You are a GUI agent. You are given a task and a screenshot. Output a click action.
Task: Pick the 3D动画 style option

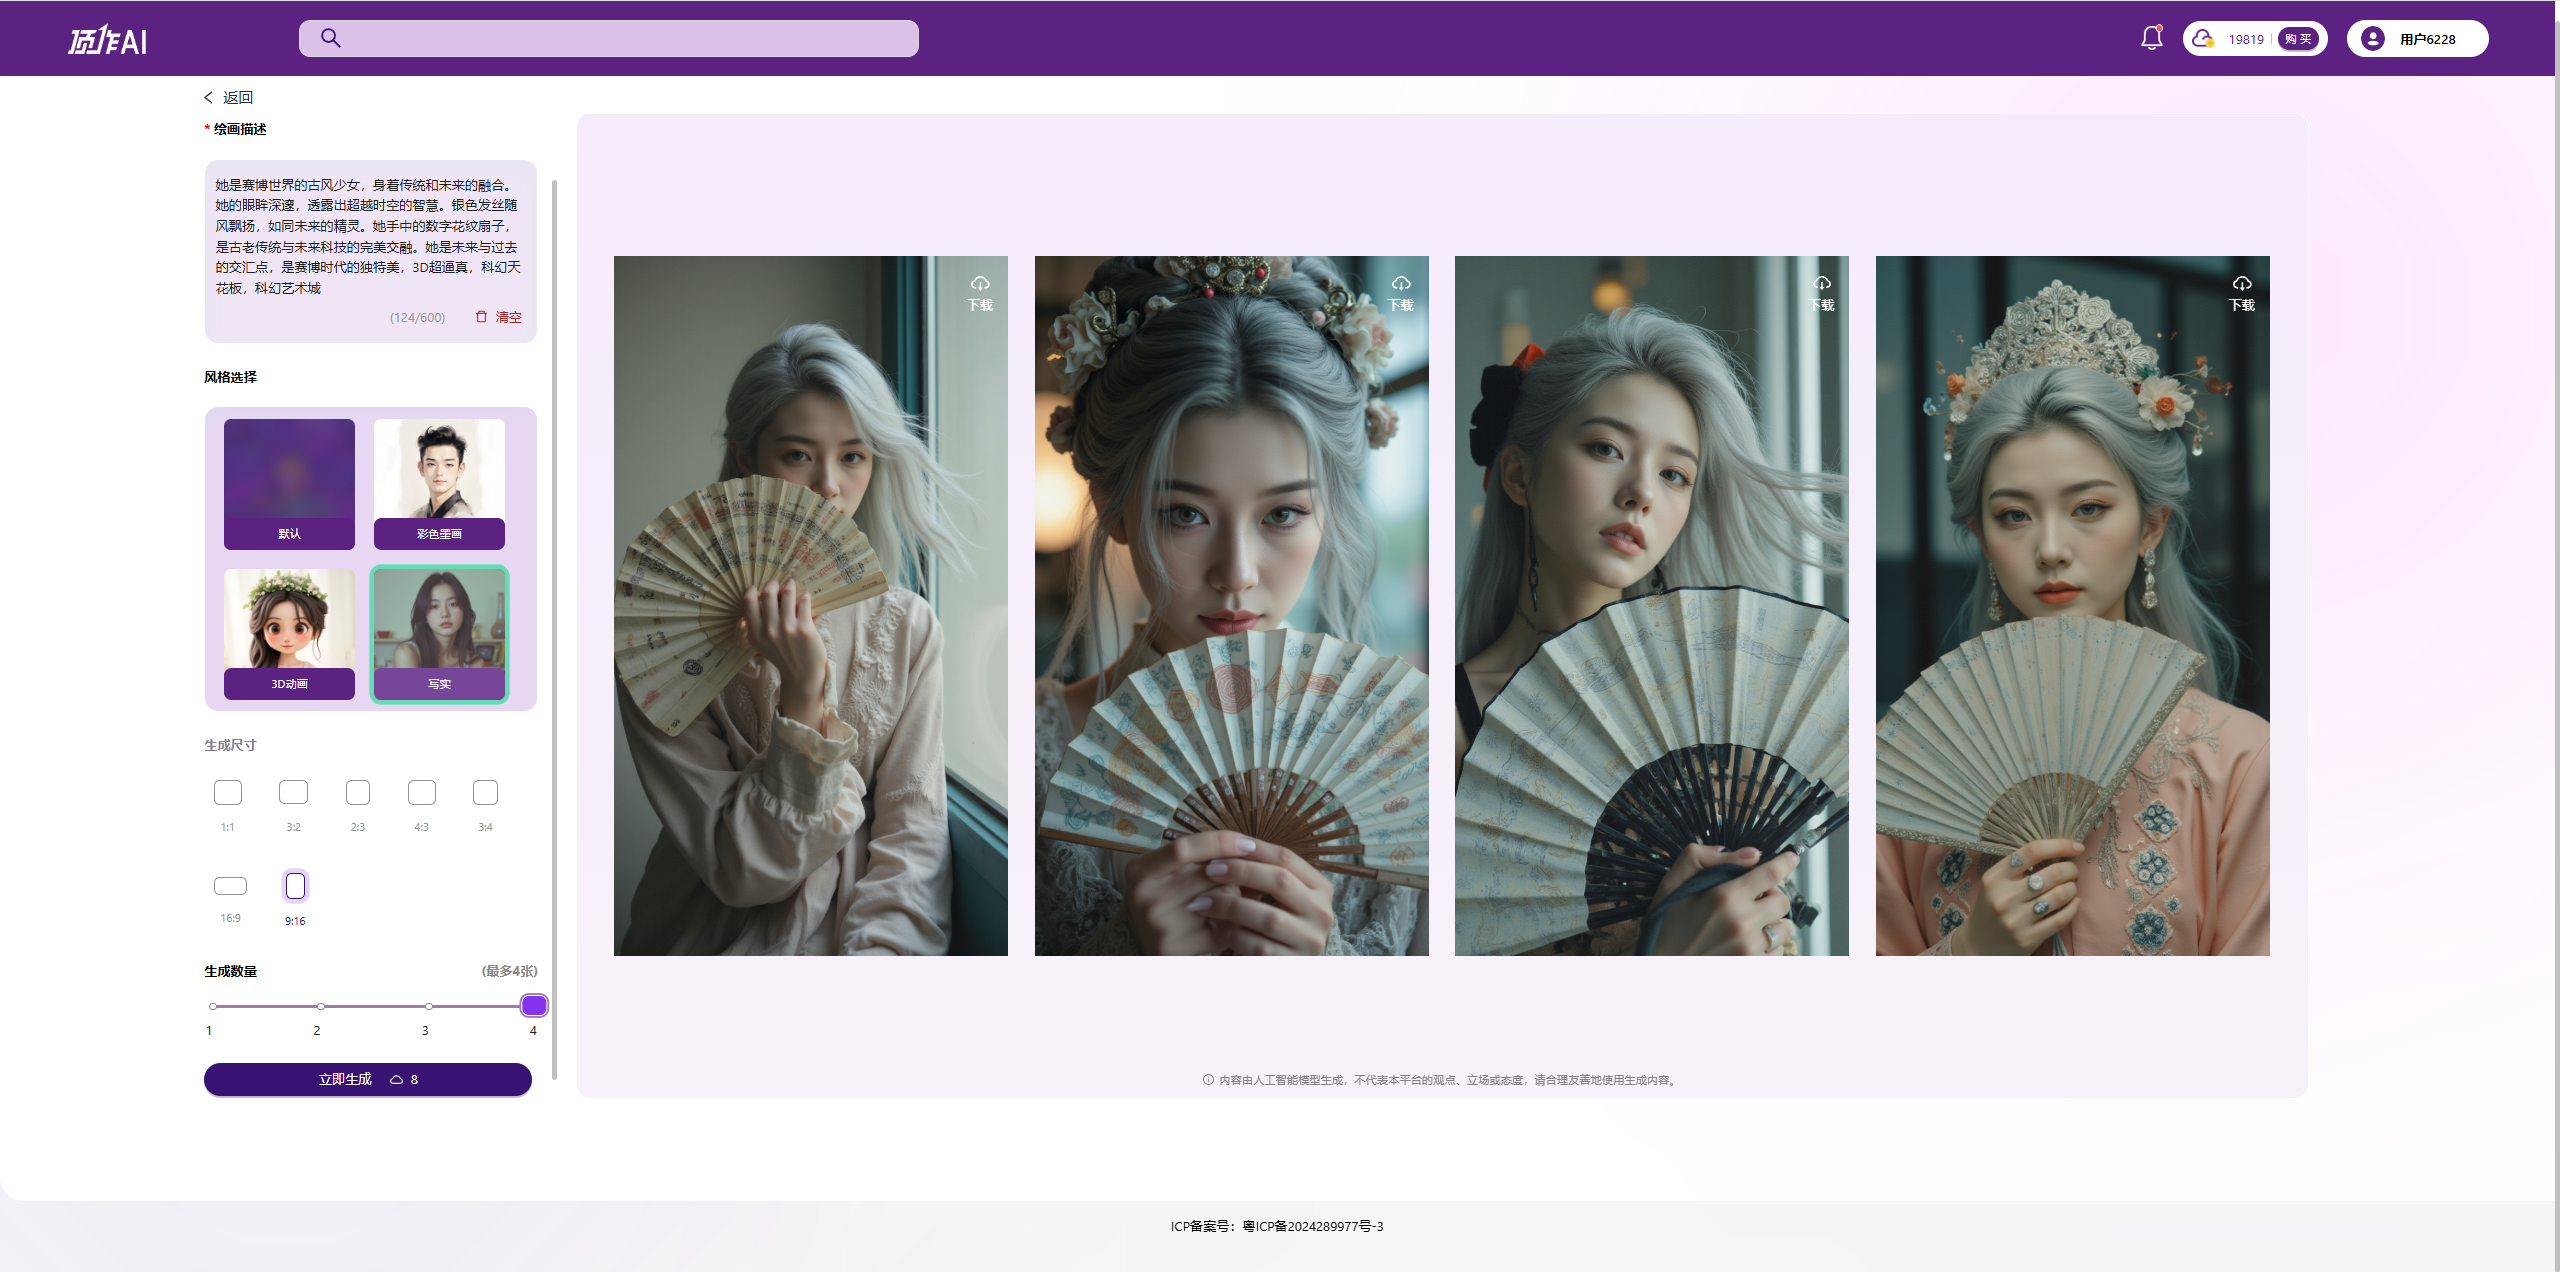(x=289, y=634)
